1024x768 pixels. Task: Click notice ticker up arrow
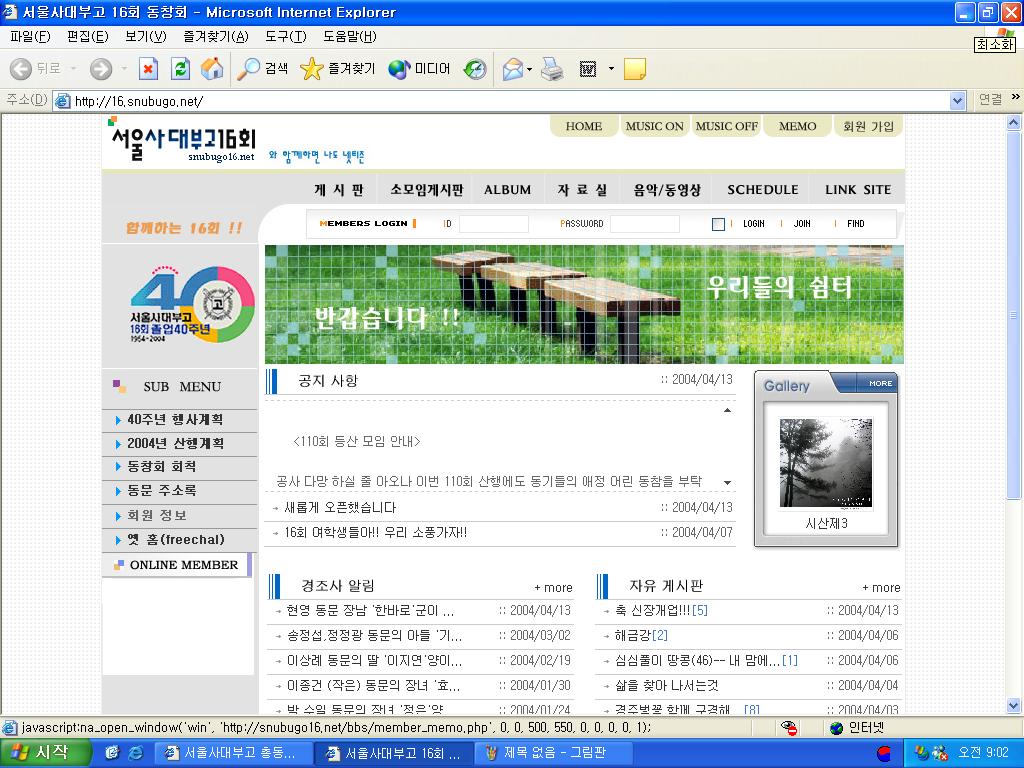727,410
